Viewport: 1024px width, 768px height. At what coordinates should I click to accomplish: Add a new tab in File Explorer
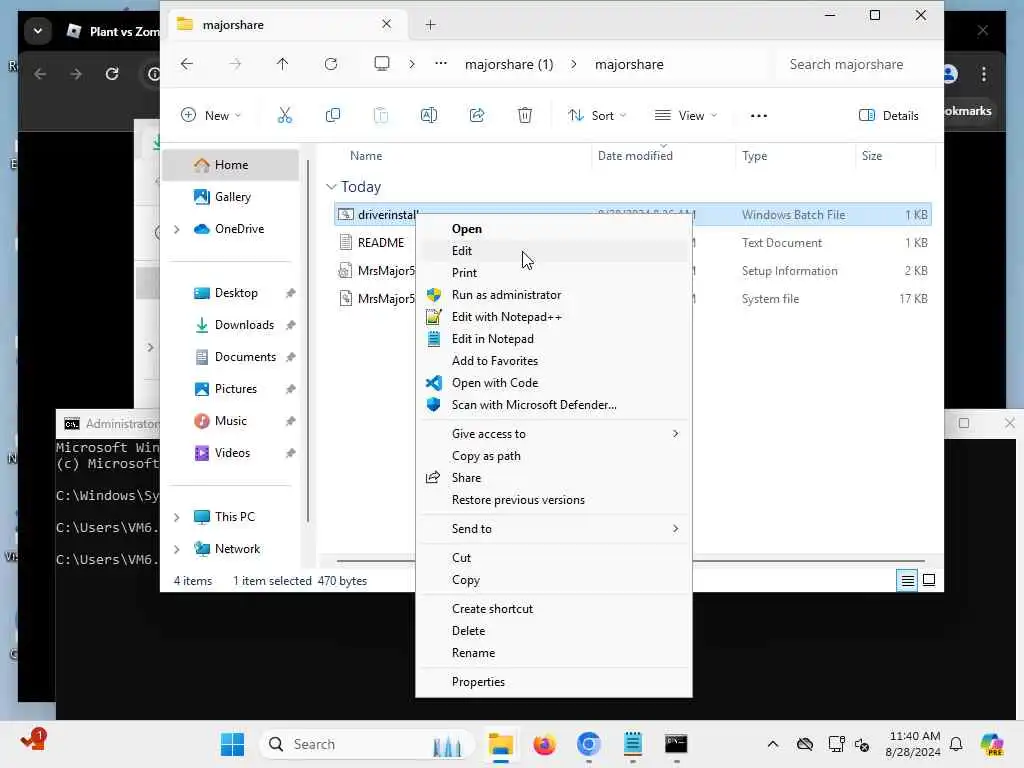click(430, 25)
